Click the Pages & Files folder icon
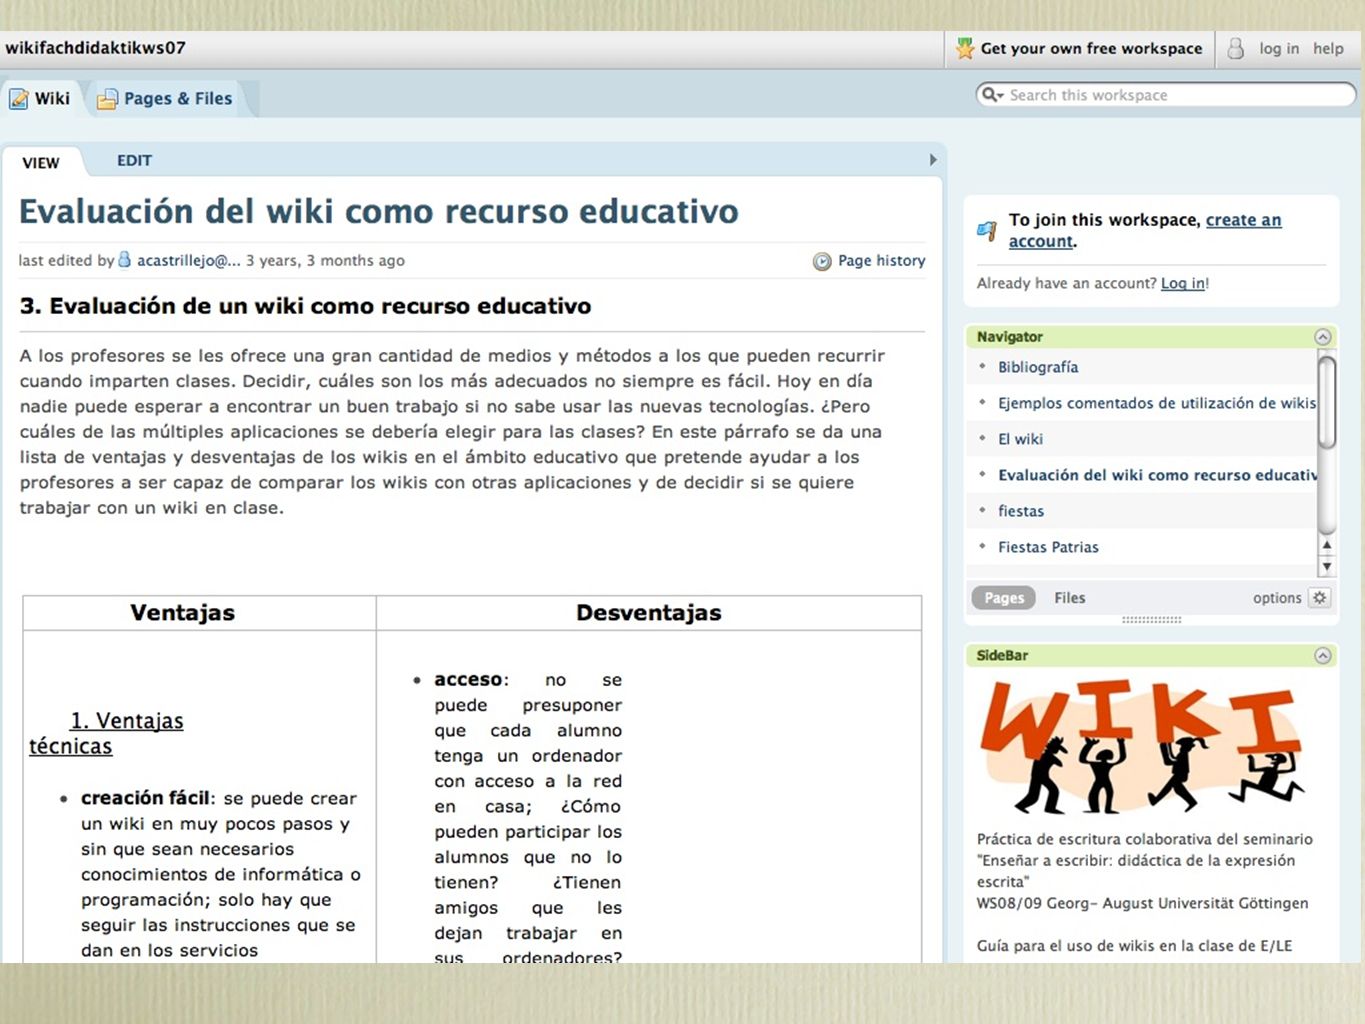 (x=107, y=99)
